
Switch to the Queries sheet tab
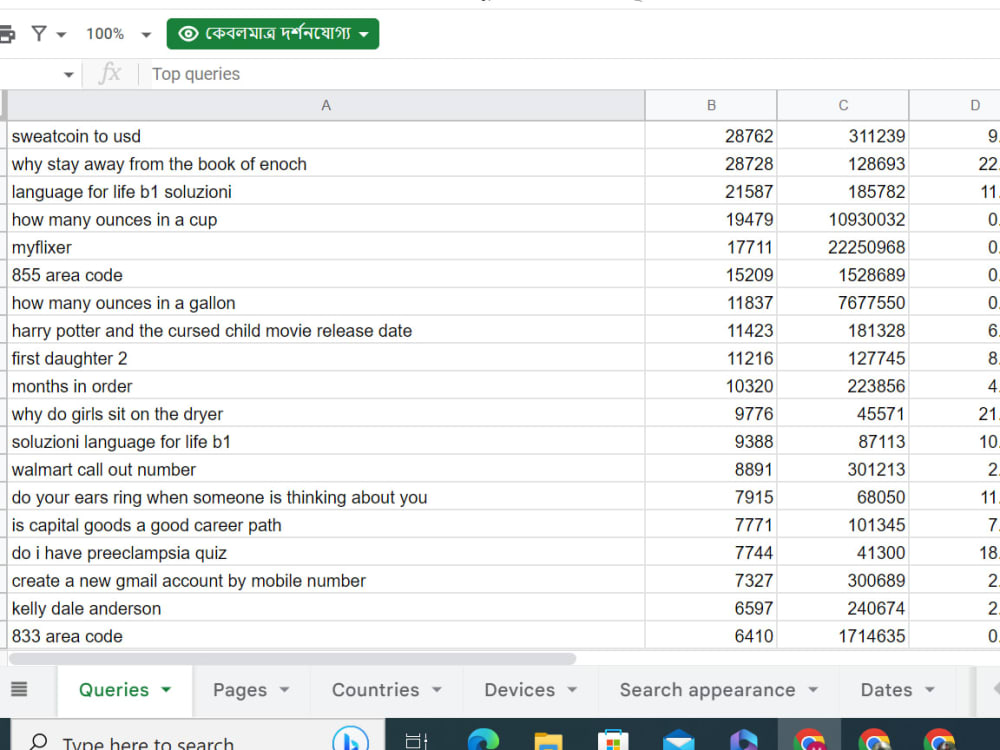click(x=114, y=690)
